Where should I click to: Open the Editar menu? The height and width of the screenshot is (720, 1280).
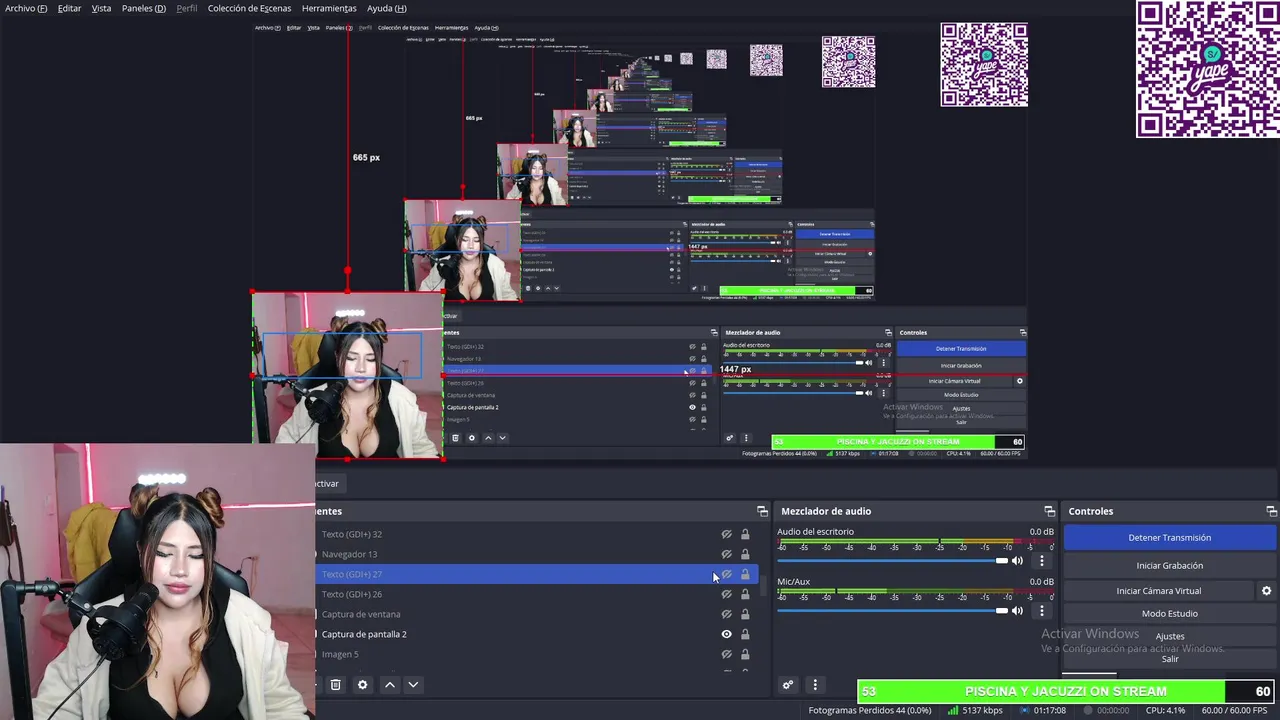coord(69,8)
